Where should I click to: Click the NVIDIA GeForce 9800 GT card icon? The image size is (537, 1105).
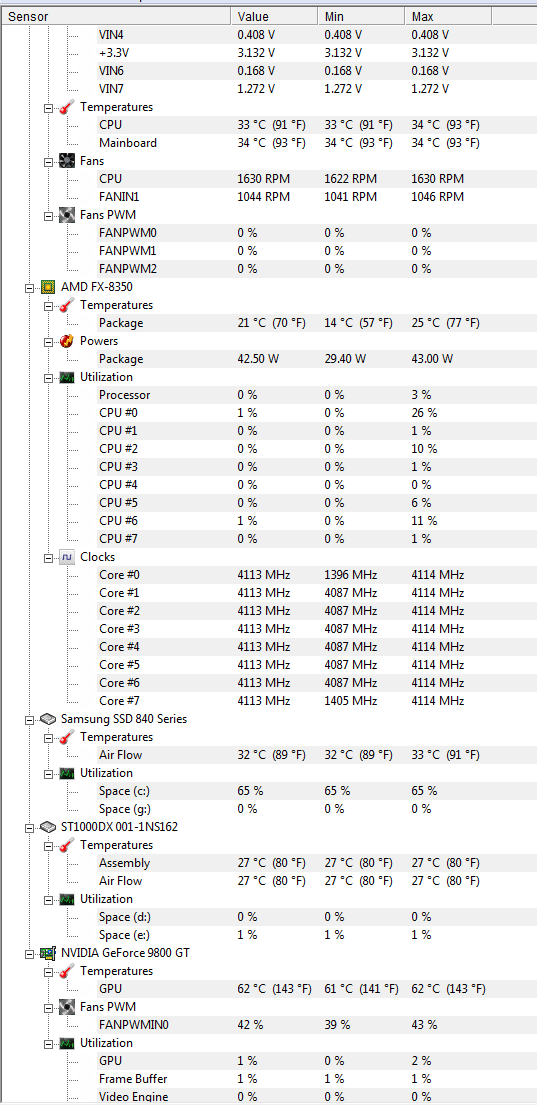[48, 953]
